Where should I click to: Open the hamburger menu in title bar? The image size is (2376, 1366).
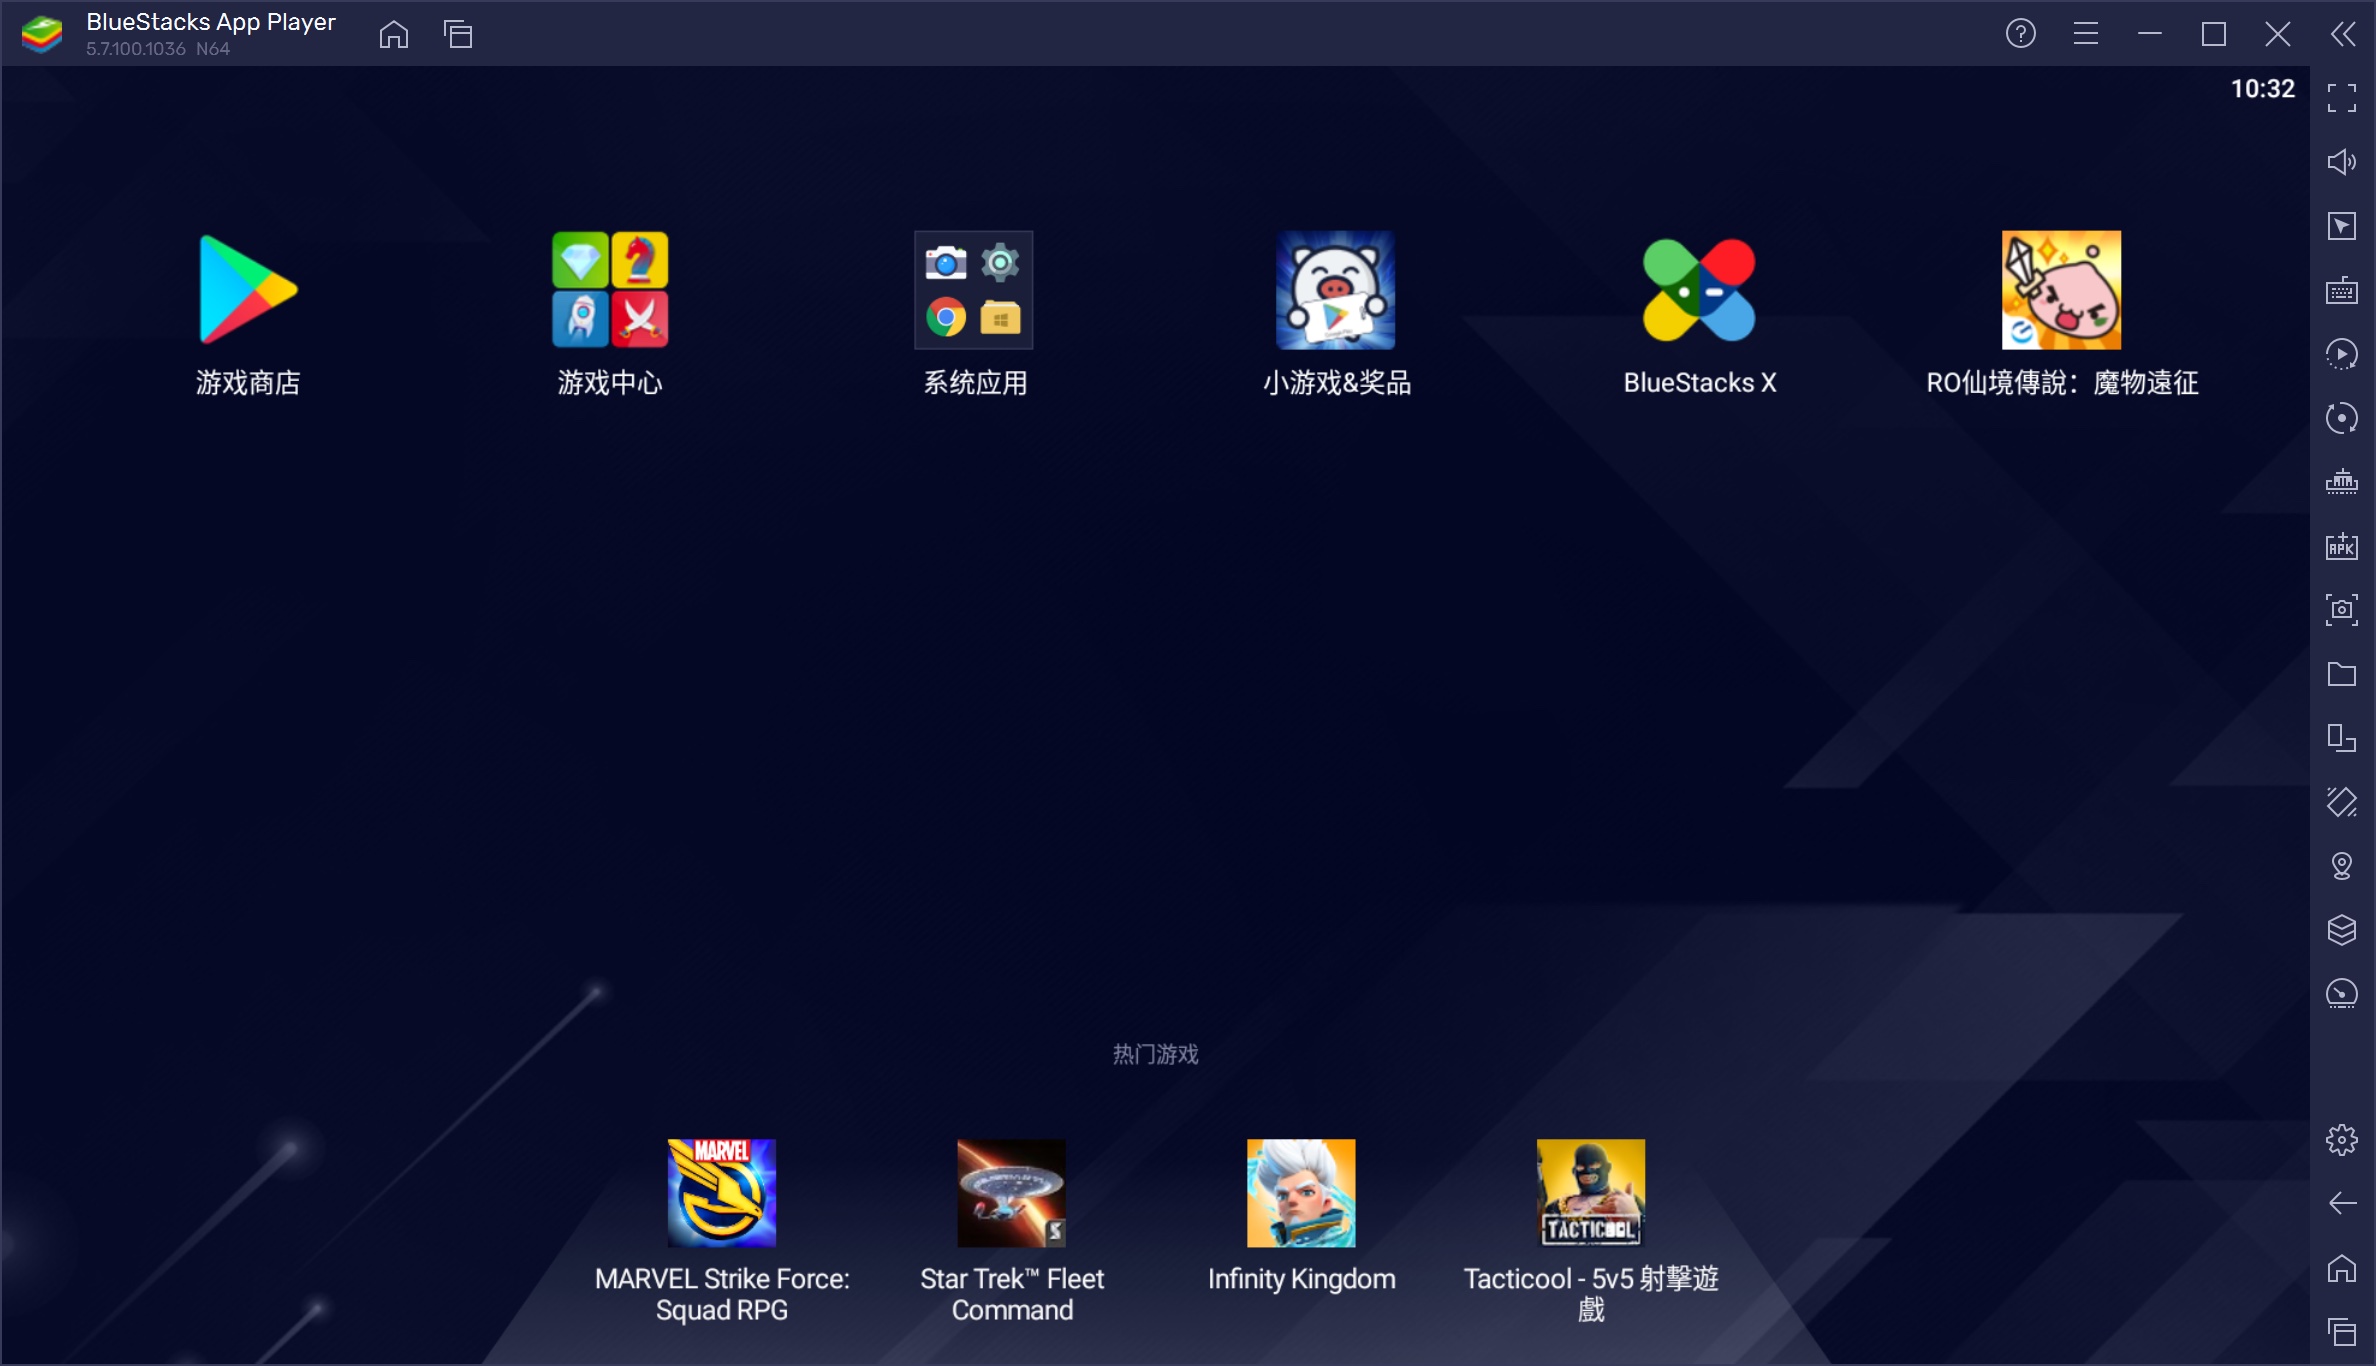click(x=2086, y=34)
